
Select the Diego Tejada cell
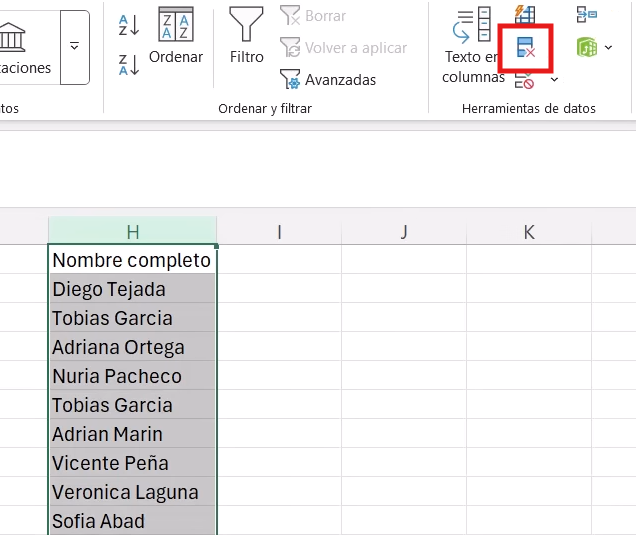click(132, 289)
